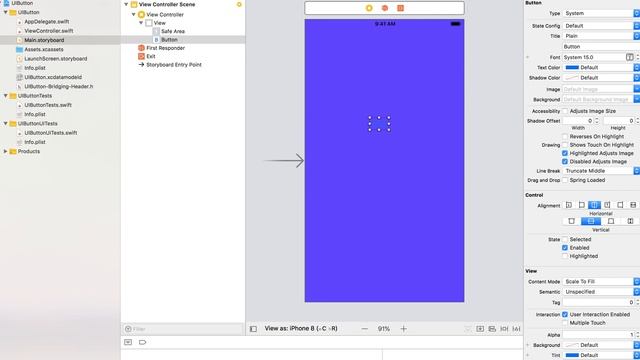Set vertical alignment to center
Image resolution: width=640 pixels, height=360 pixels.
591,221
